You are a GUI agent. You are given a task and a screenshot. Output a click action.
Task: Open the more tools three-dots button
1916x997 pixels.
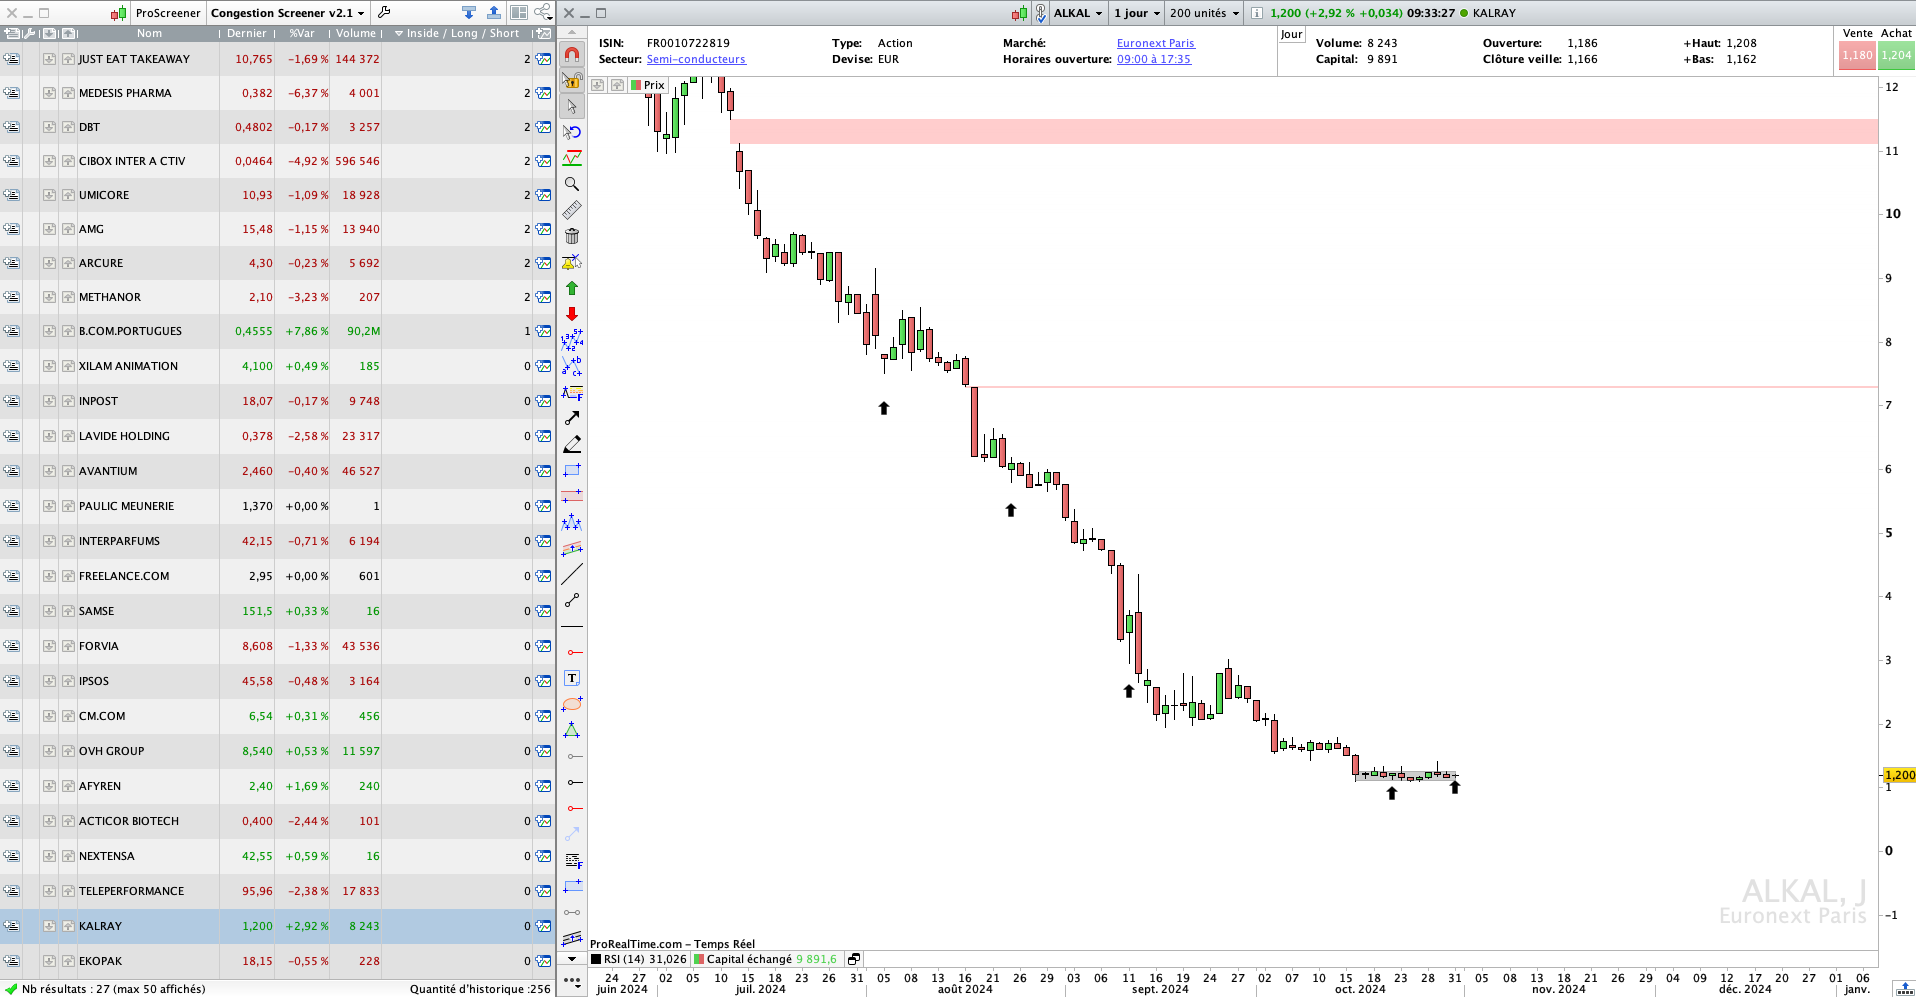(572, 981)
